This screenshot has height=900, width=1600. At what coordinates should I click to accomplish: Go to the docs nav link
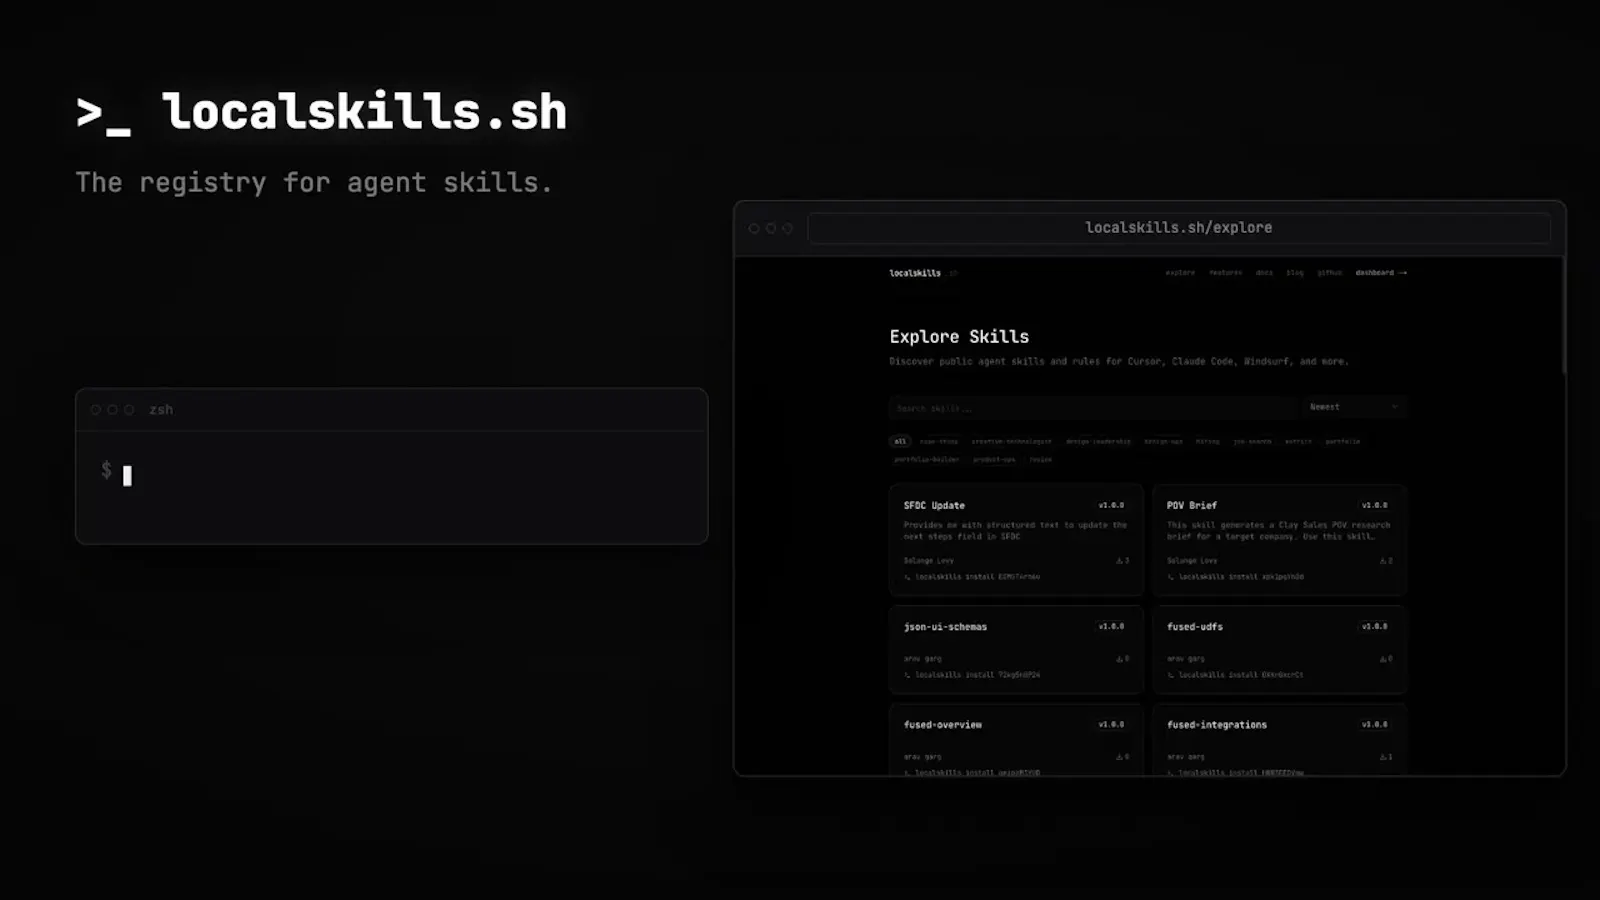[1264, 272]
